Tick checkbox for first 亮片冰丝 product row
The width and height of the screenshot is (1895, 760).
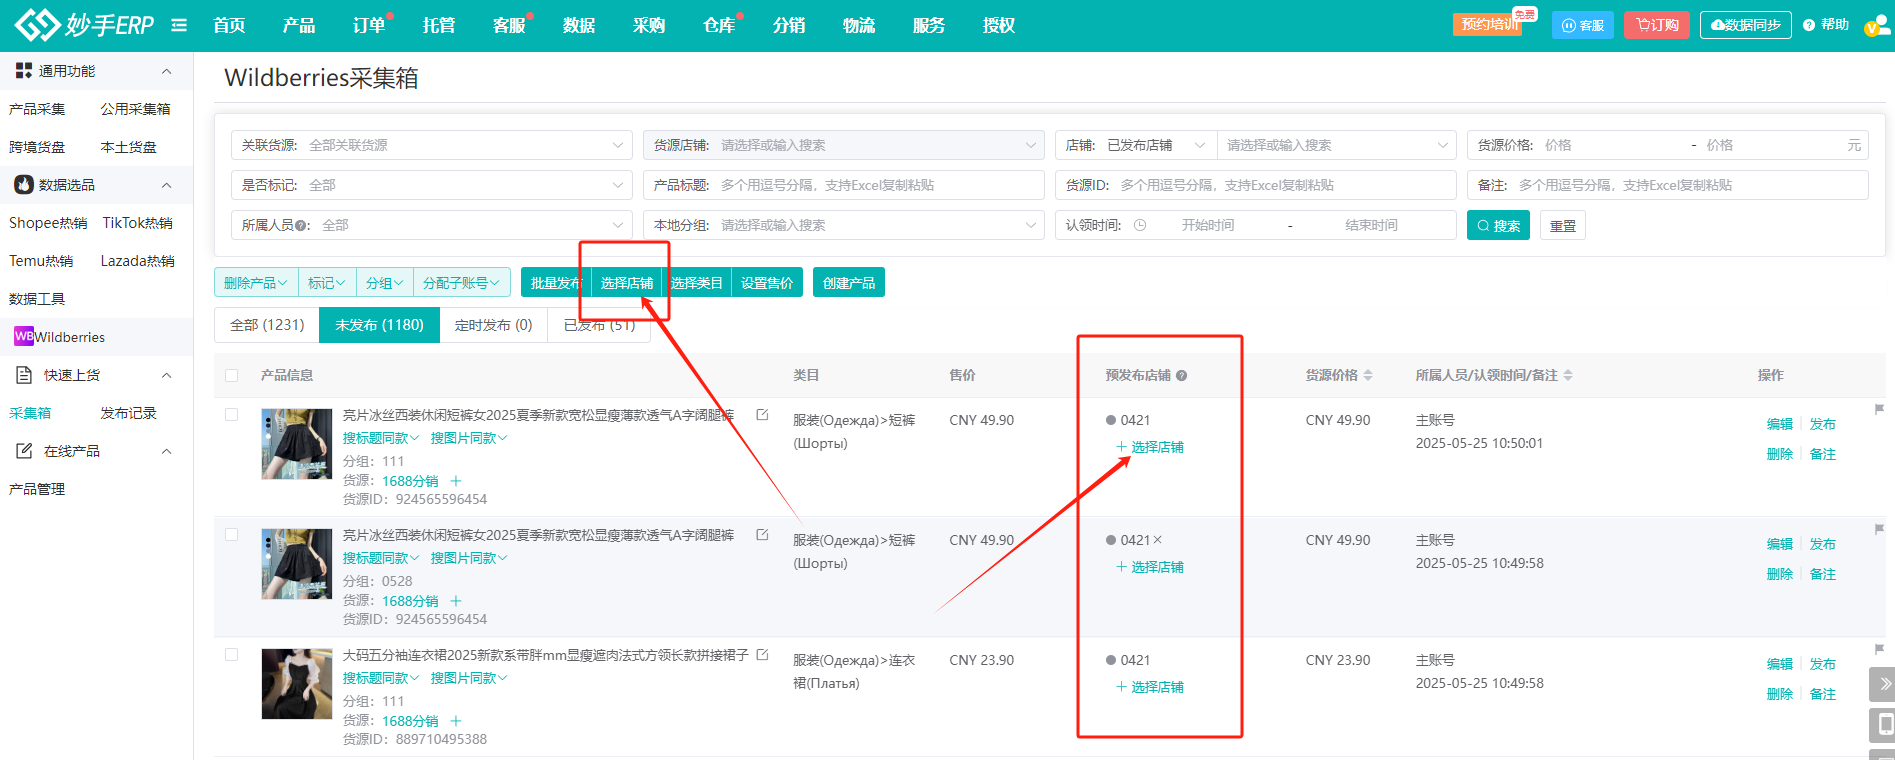tap(232, 415)
